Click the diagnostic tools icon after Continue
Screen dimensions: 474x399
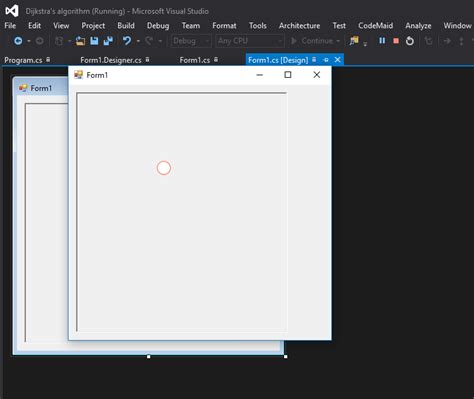pos(354,41)
